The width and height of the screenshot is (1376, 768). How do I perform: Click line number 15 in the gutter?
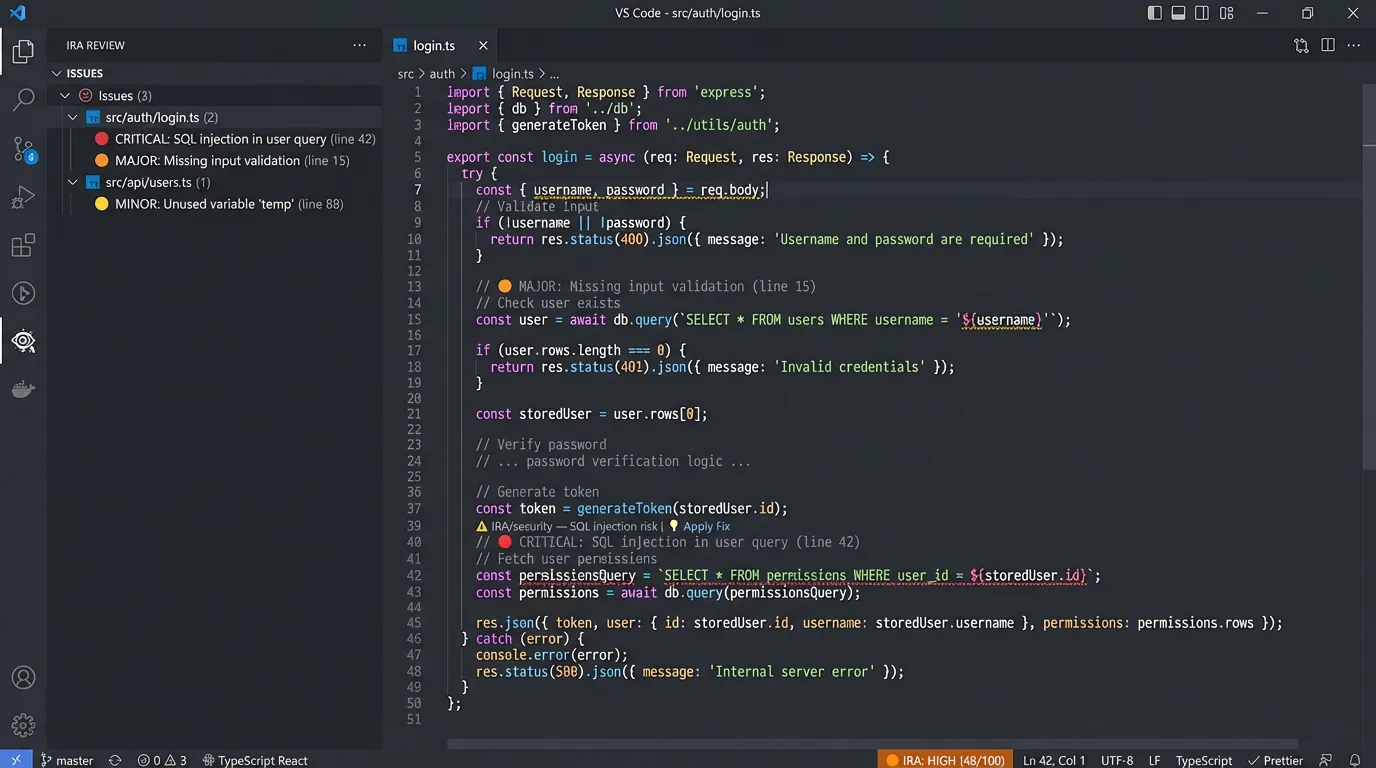413,319
